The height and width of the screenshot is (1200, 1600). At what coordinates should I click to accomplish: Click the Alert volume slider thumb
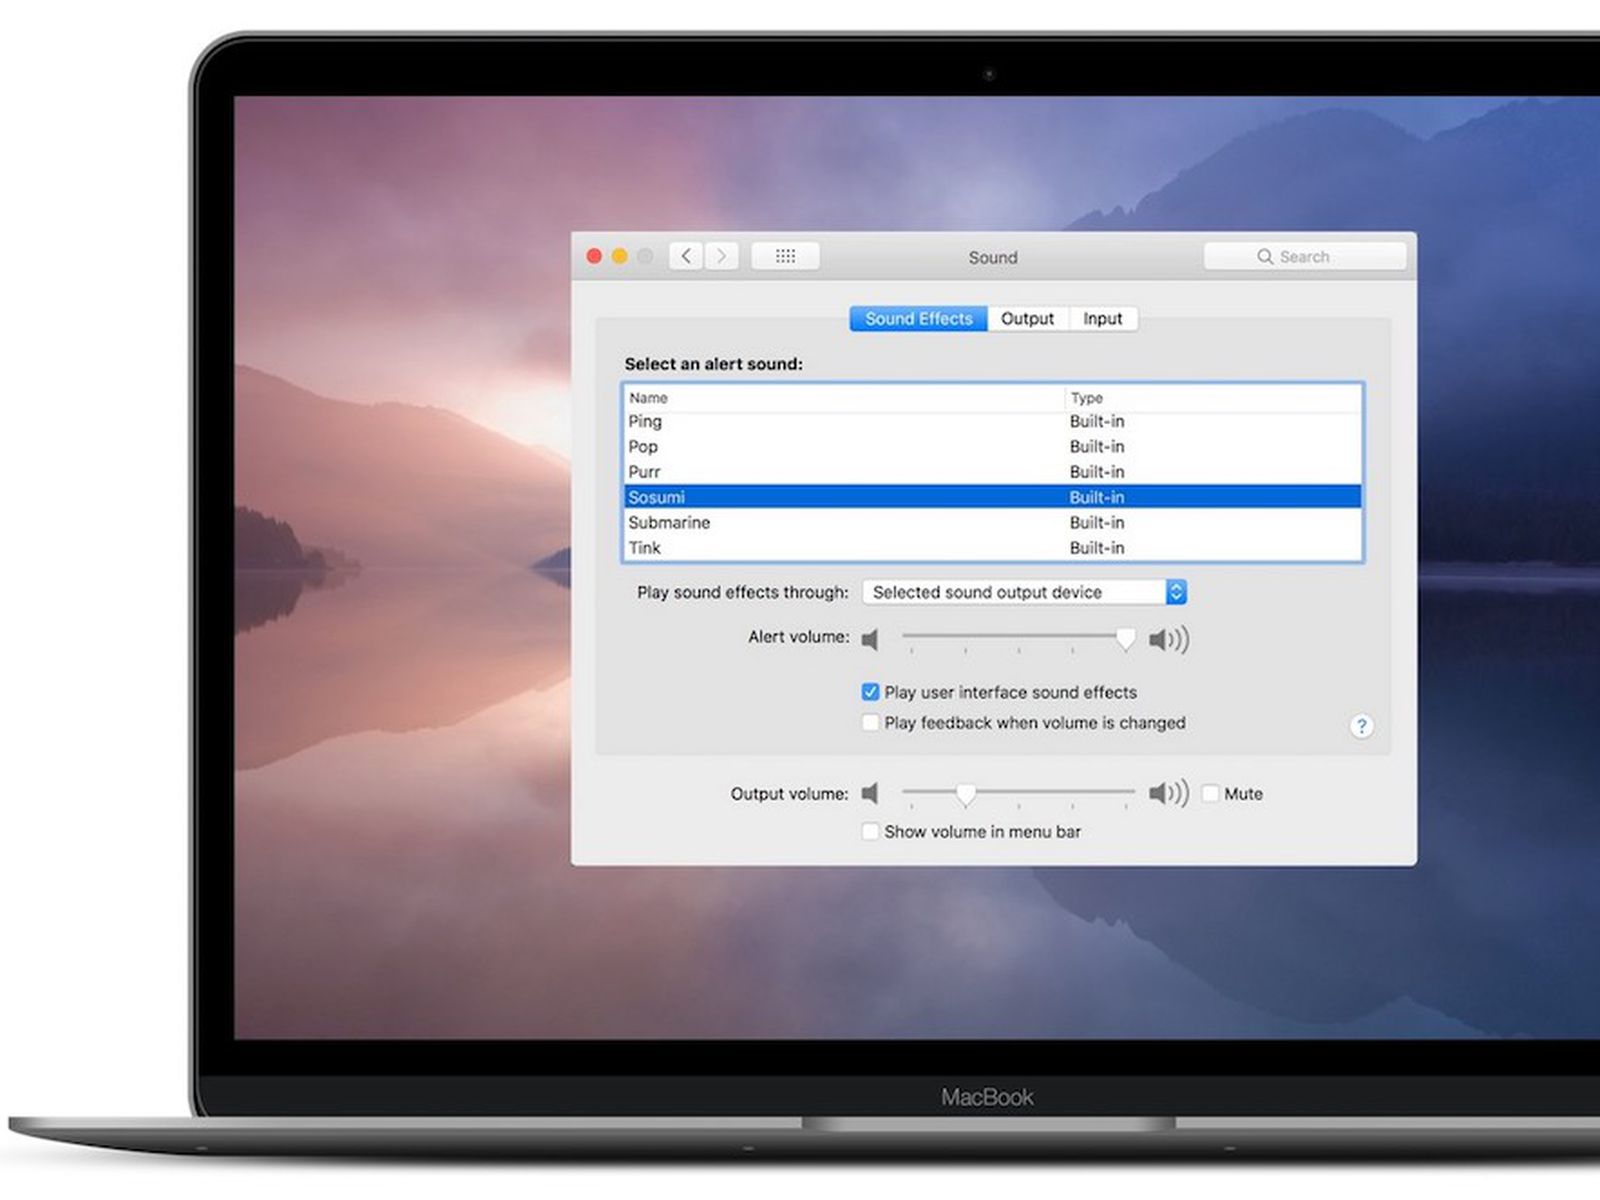[x=1126, y=639]
